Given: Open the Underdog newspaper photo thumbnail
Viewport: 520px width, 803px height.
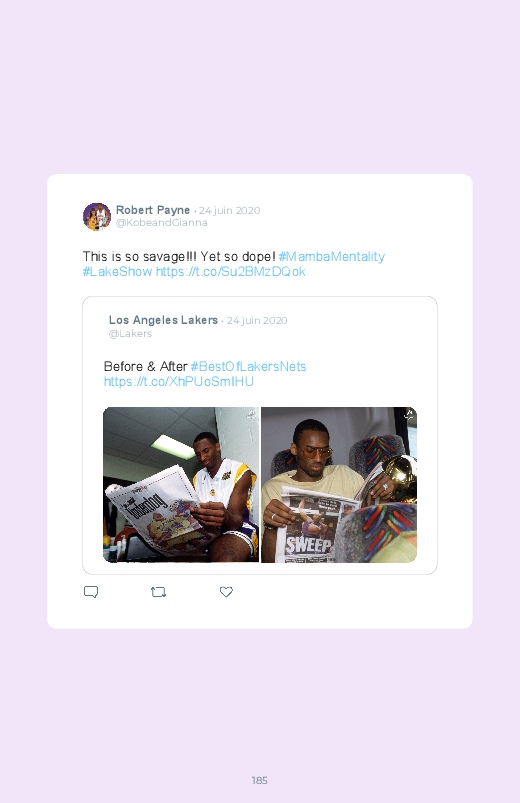Looking at the screenshot, I should pyautogui.click(x=181, y=484).
